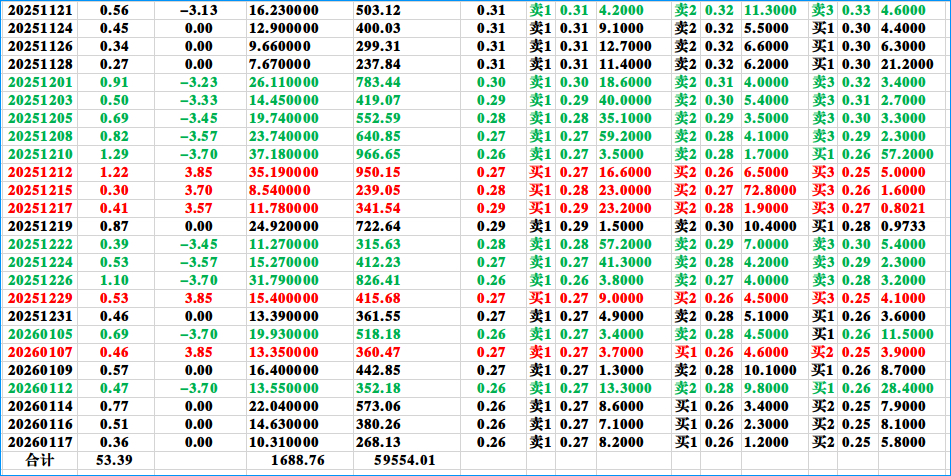Screen dimensions: 951x476
Task: Select the cell 400.03
Action: pyautogui.click(x=379, y=28)
